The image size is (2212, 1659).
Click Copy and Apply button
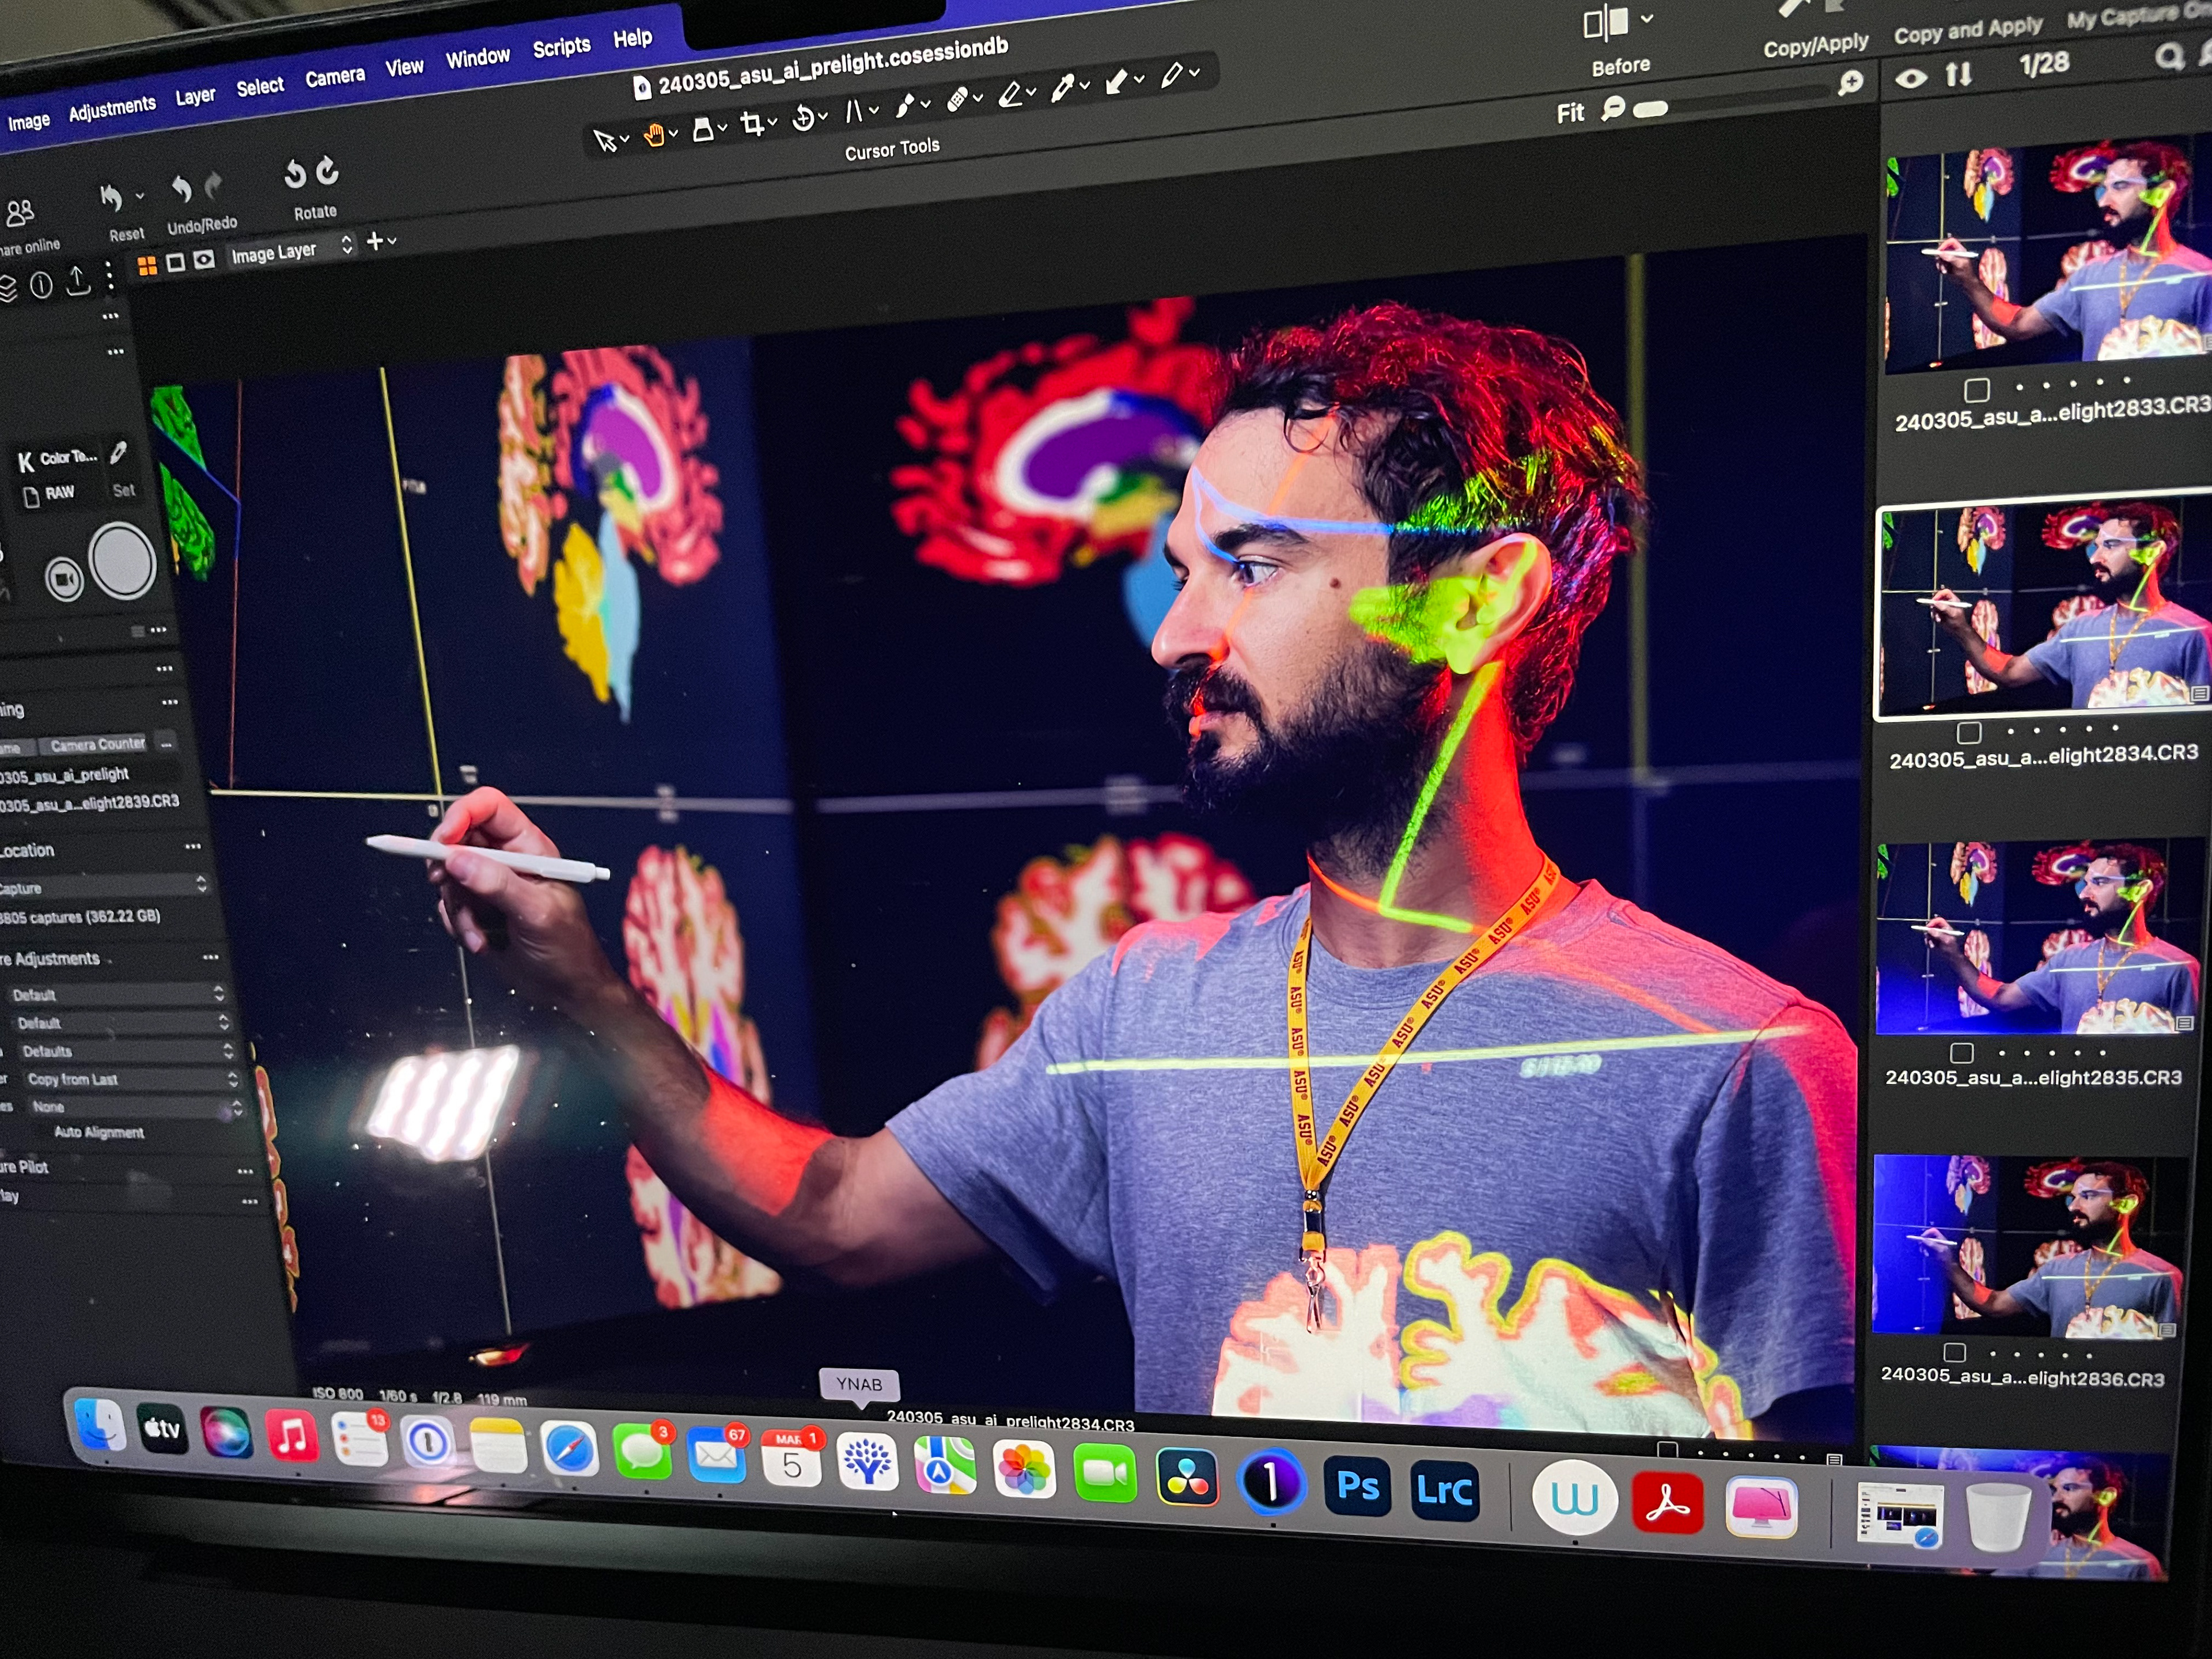(1968, 30)
